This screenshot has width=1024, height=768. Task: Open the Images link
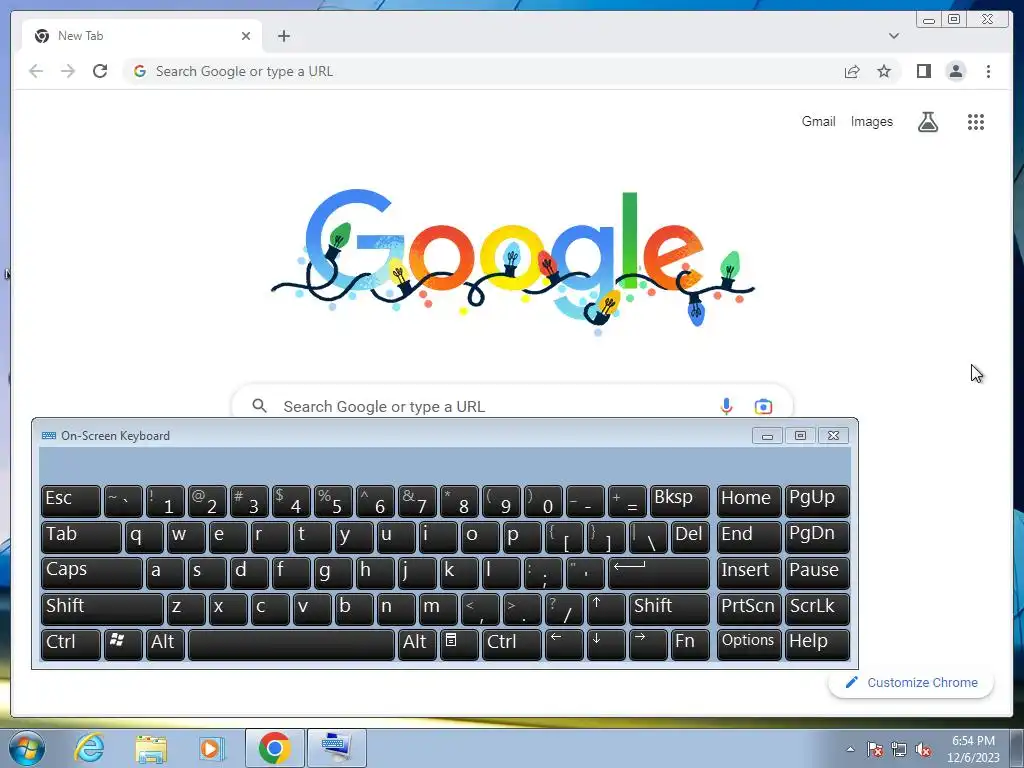pyautogui.click(x=871, y=121)
